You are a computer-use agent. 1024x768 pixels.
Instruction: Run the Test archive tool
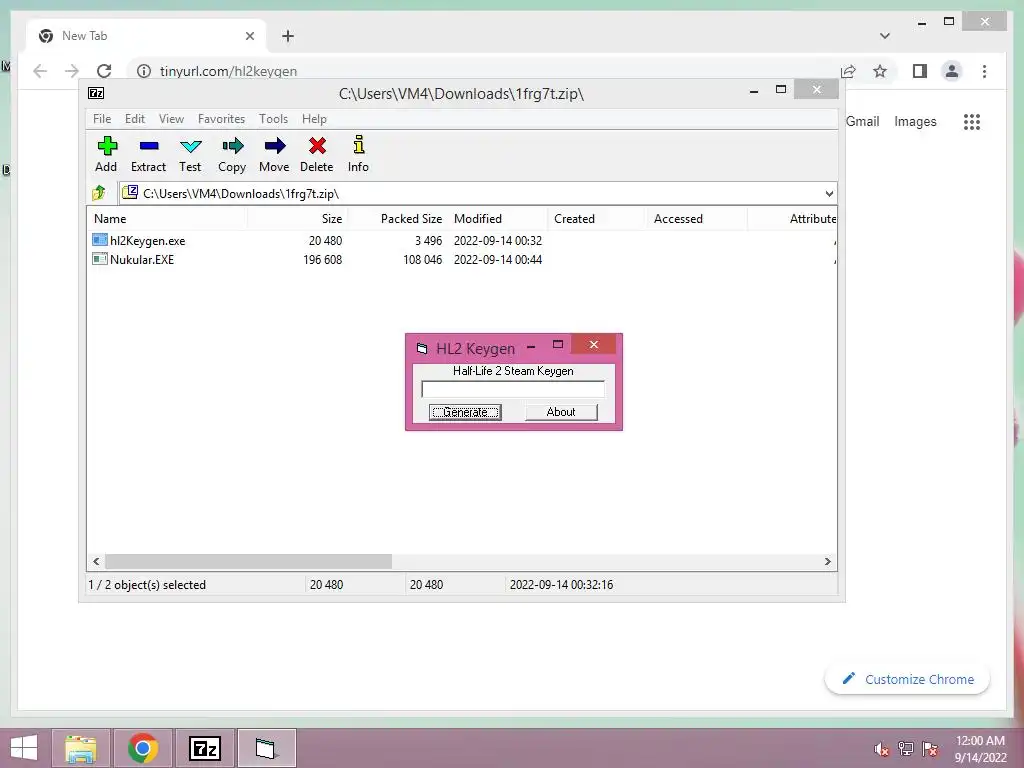(191, 146)
